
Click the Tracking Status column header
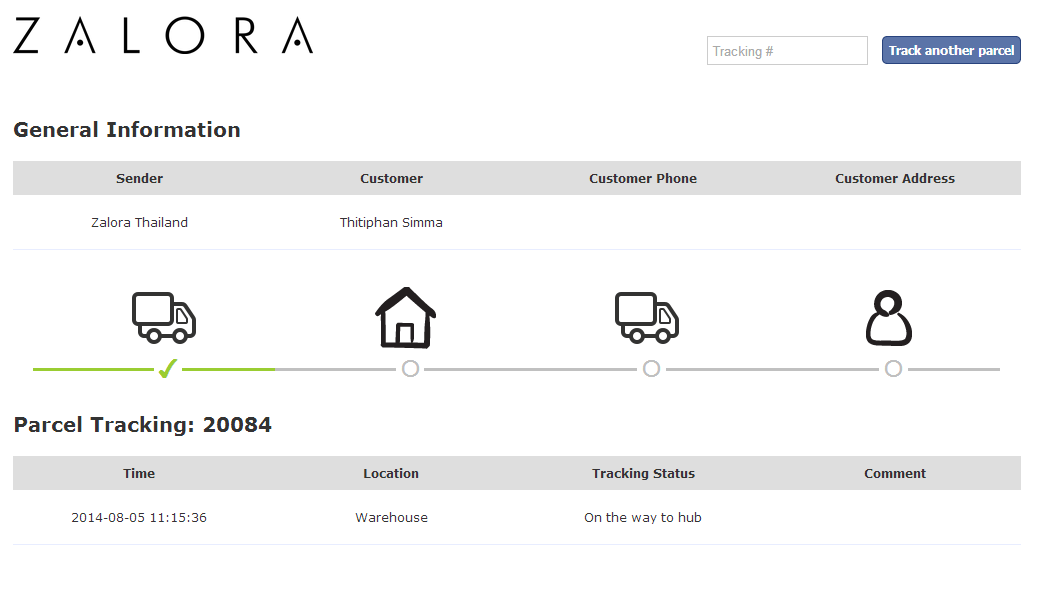click(643, 473)
